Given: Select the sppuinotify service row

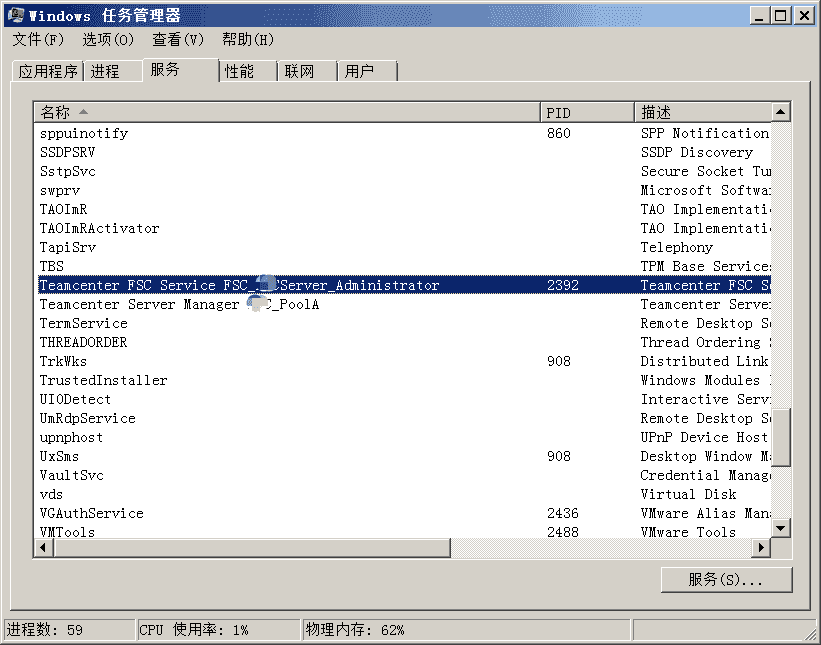Looking at the screenshot, I should [x=403, y=134].
